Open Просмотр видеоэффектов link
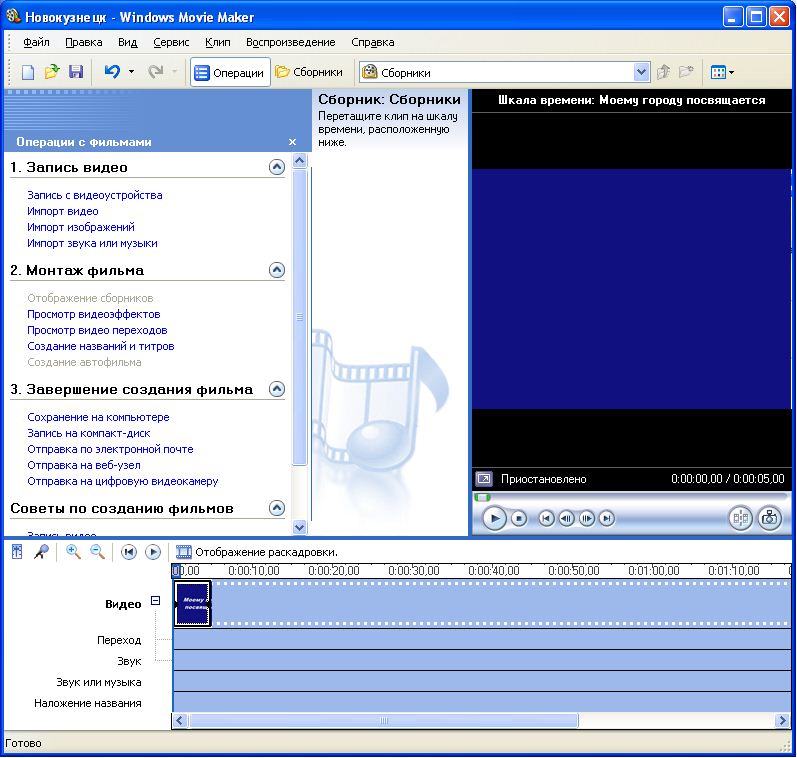The width and height of the screenshot is (797, 758). 94,314
